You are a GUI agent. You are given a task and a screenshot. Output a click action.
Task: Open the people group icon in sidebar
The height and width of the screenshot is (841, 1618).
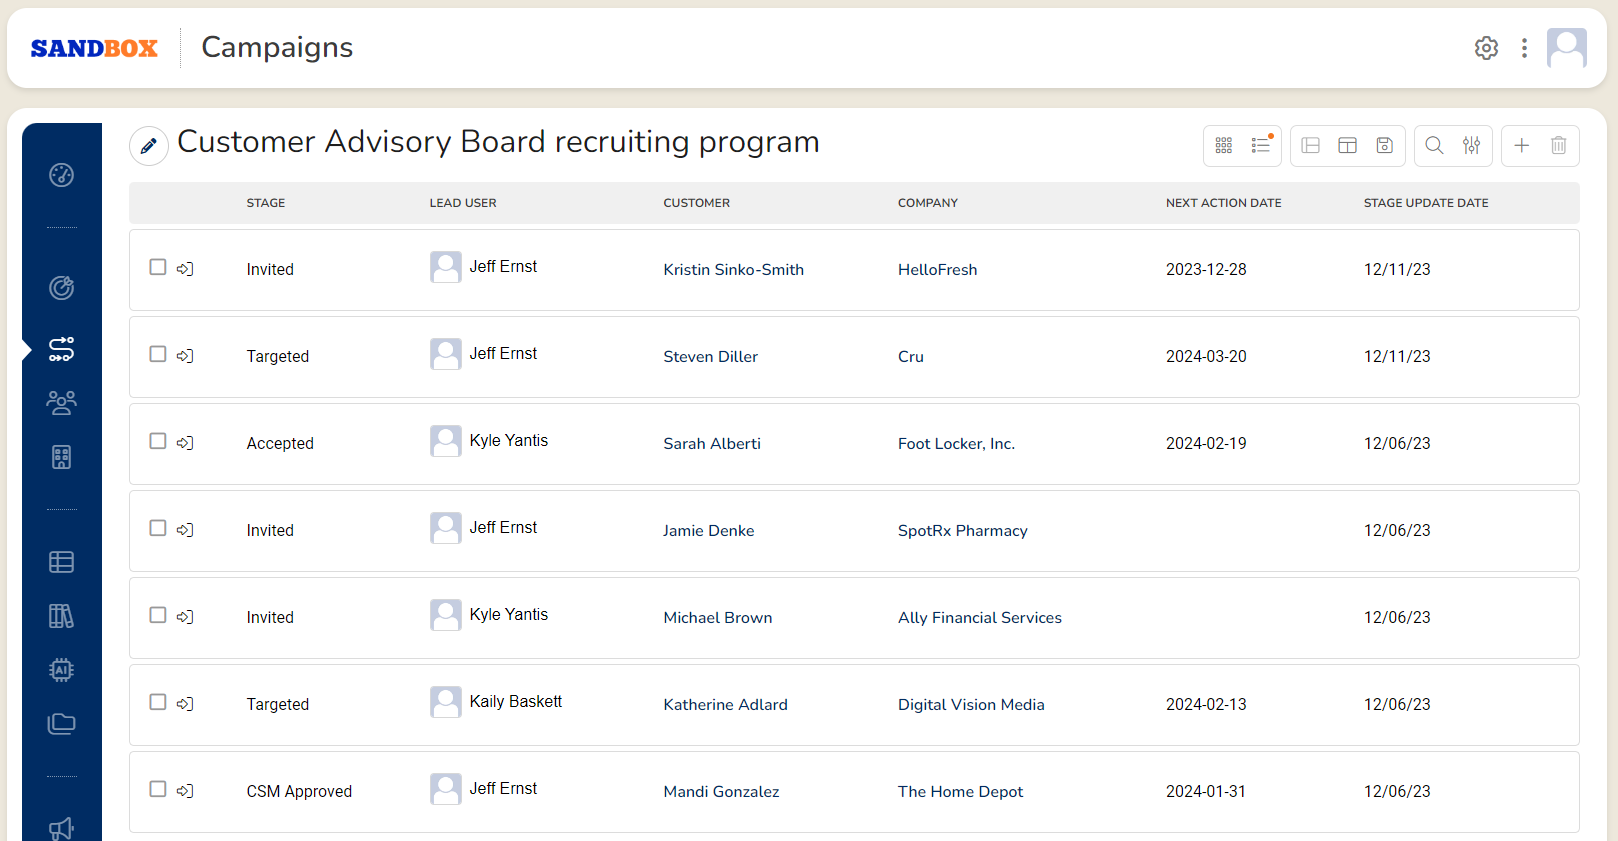click(61, 403)
